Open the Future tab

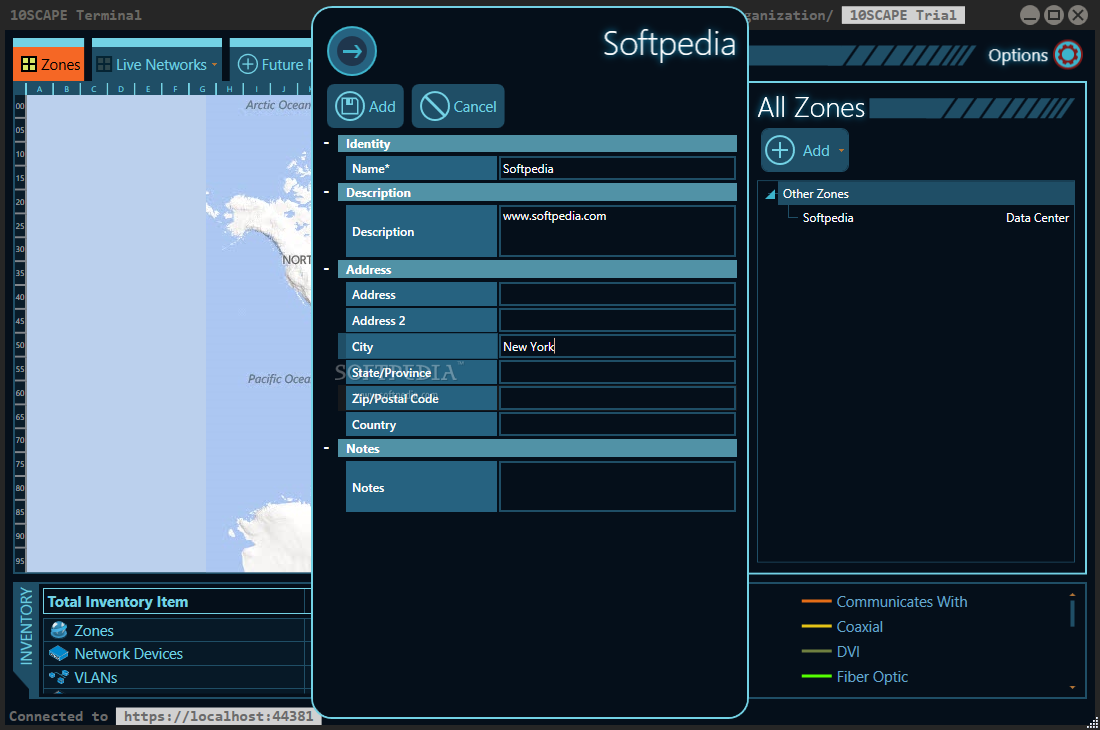[271, 65]
